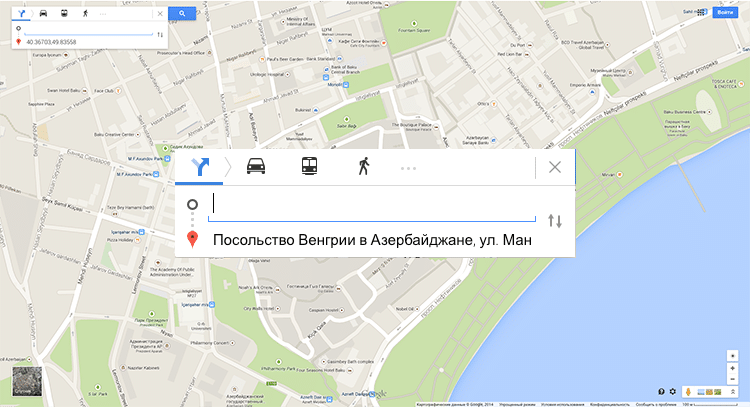The width and height of the screenshot is (750, 407).
Task: Open the Google apps grid icon
Action: click(x=702, y=12)
